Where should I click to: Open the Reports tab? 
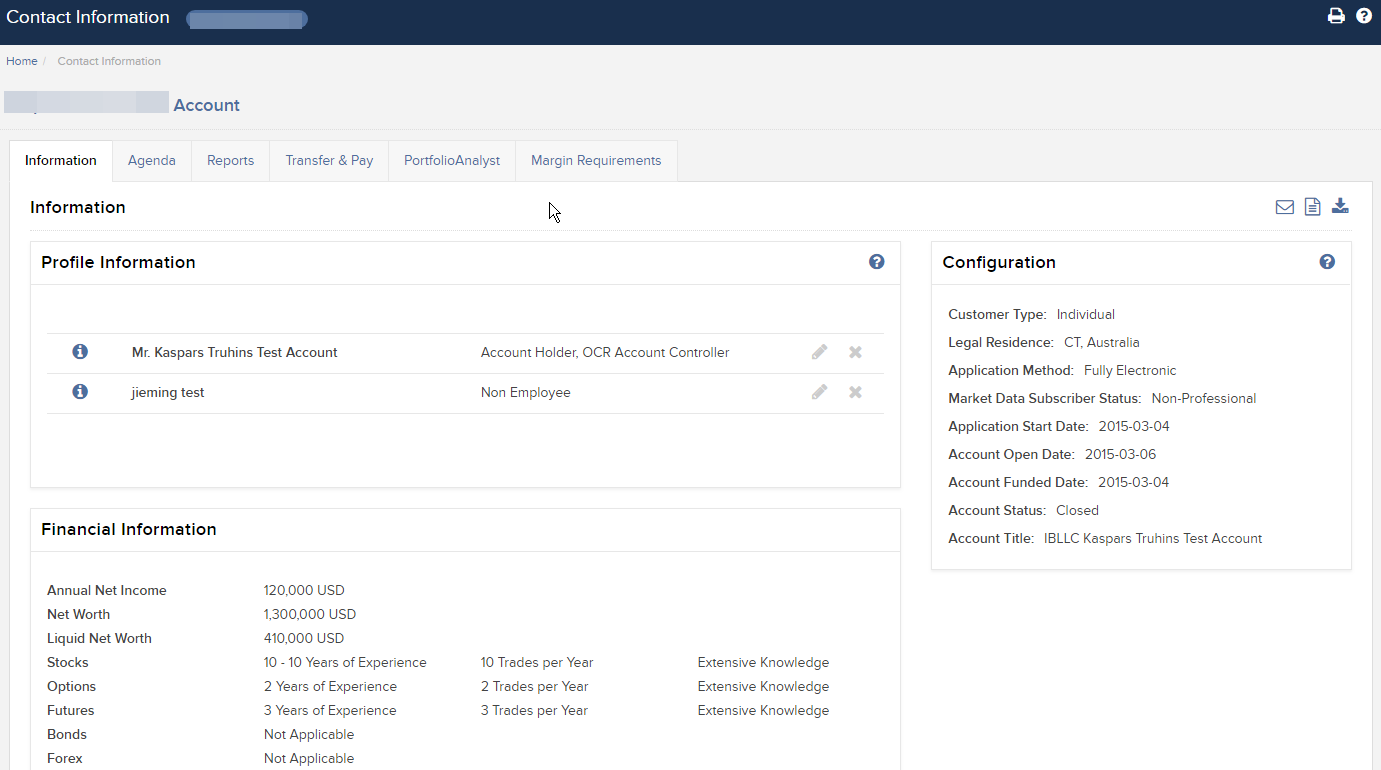click(x=230, y=161)
